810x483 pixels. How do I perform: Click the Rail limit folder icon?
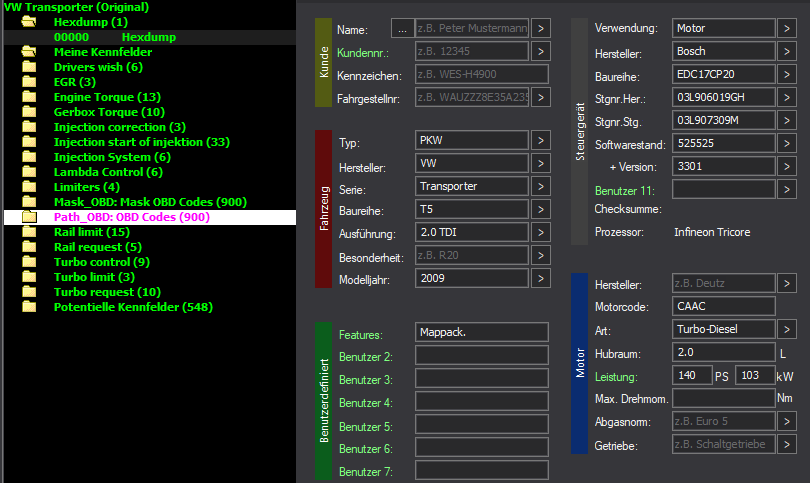pyautogui.click(x=29, y=232)
